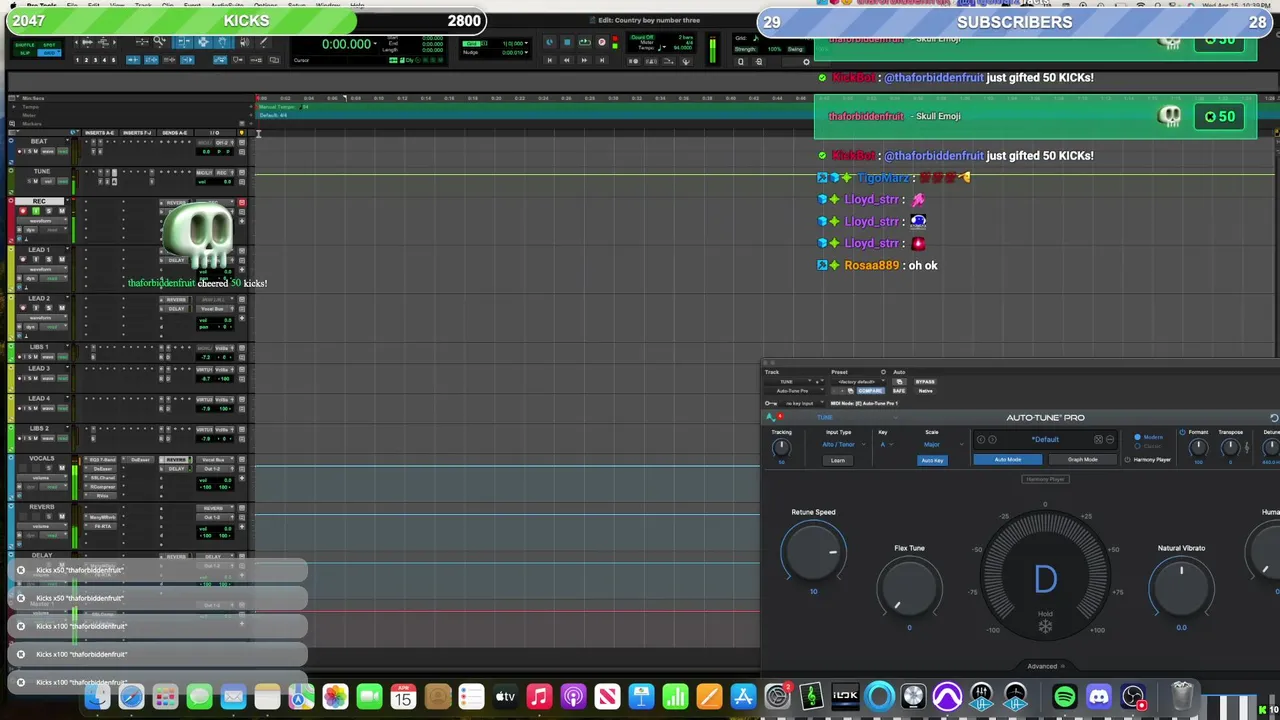
Task: Open Finder from the Dock
Action: pyautogui.click(x=97, y=696)
